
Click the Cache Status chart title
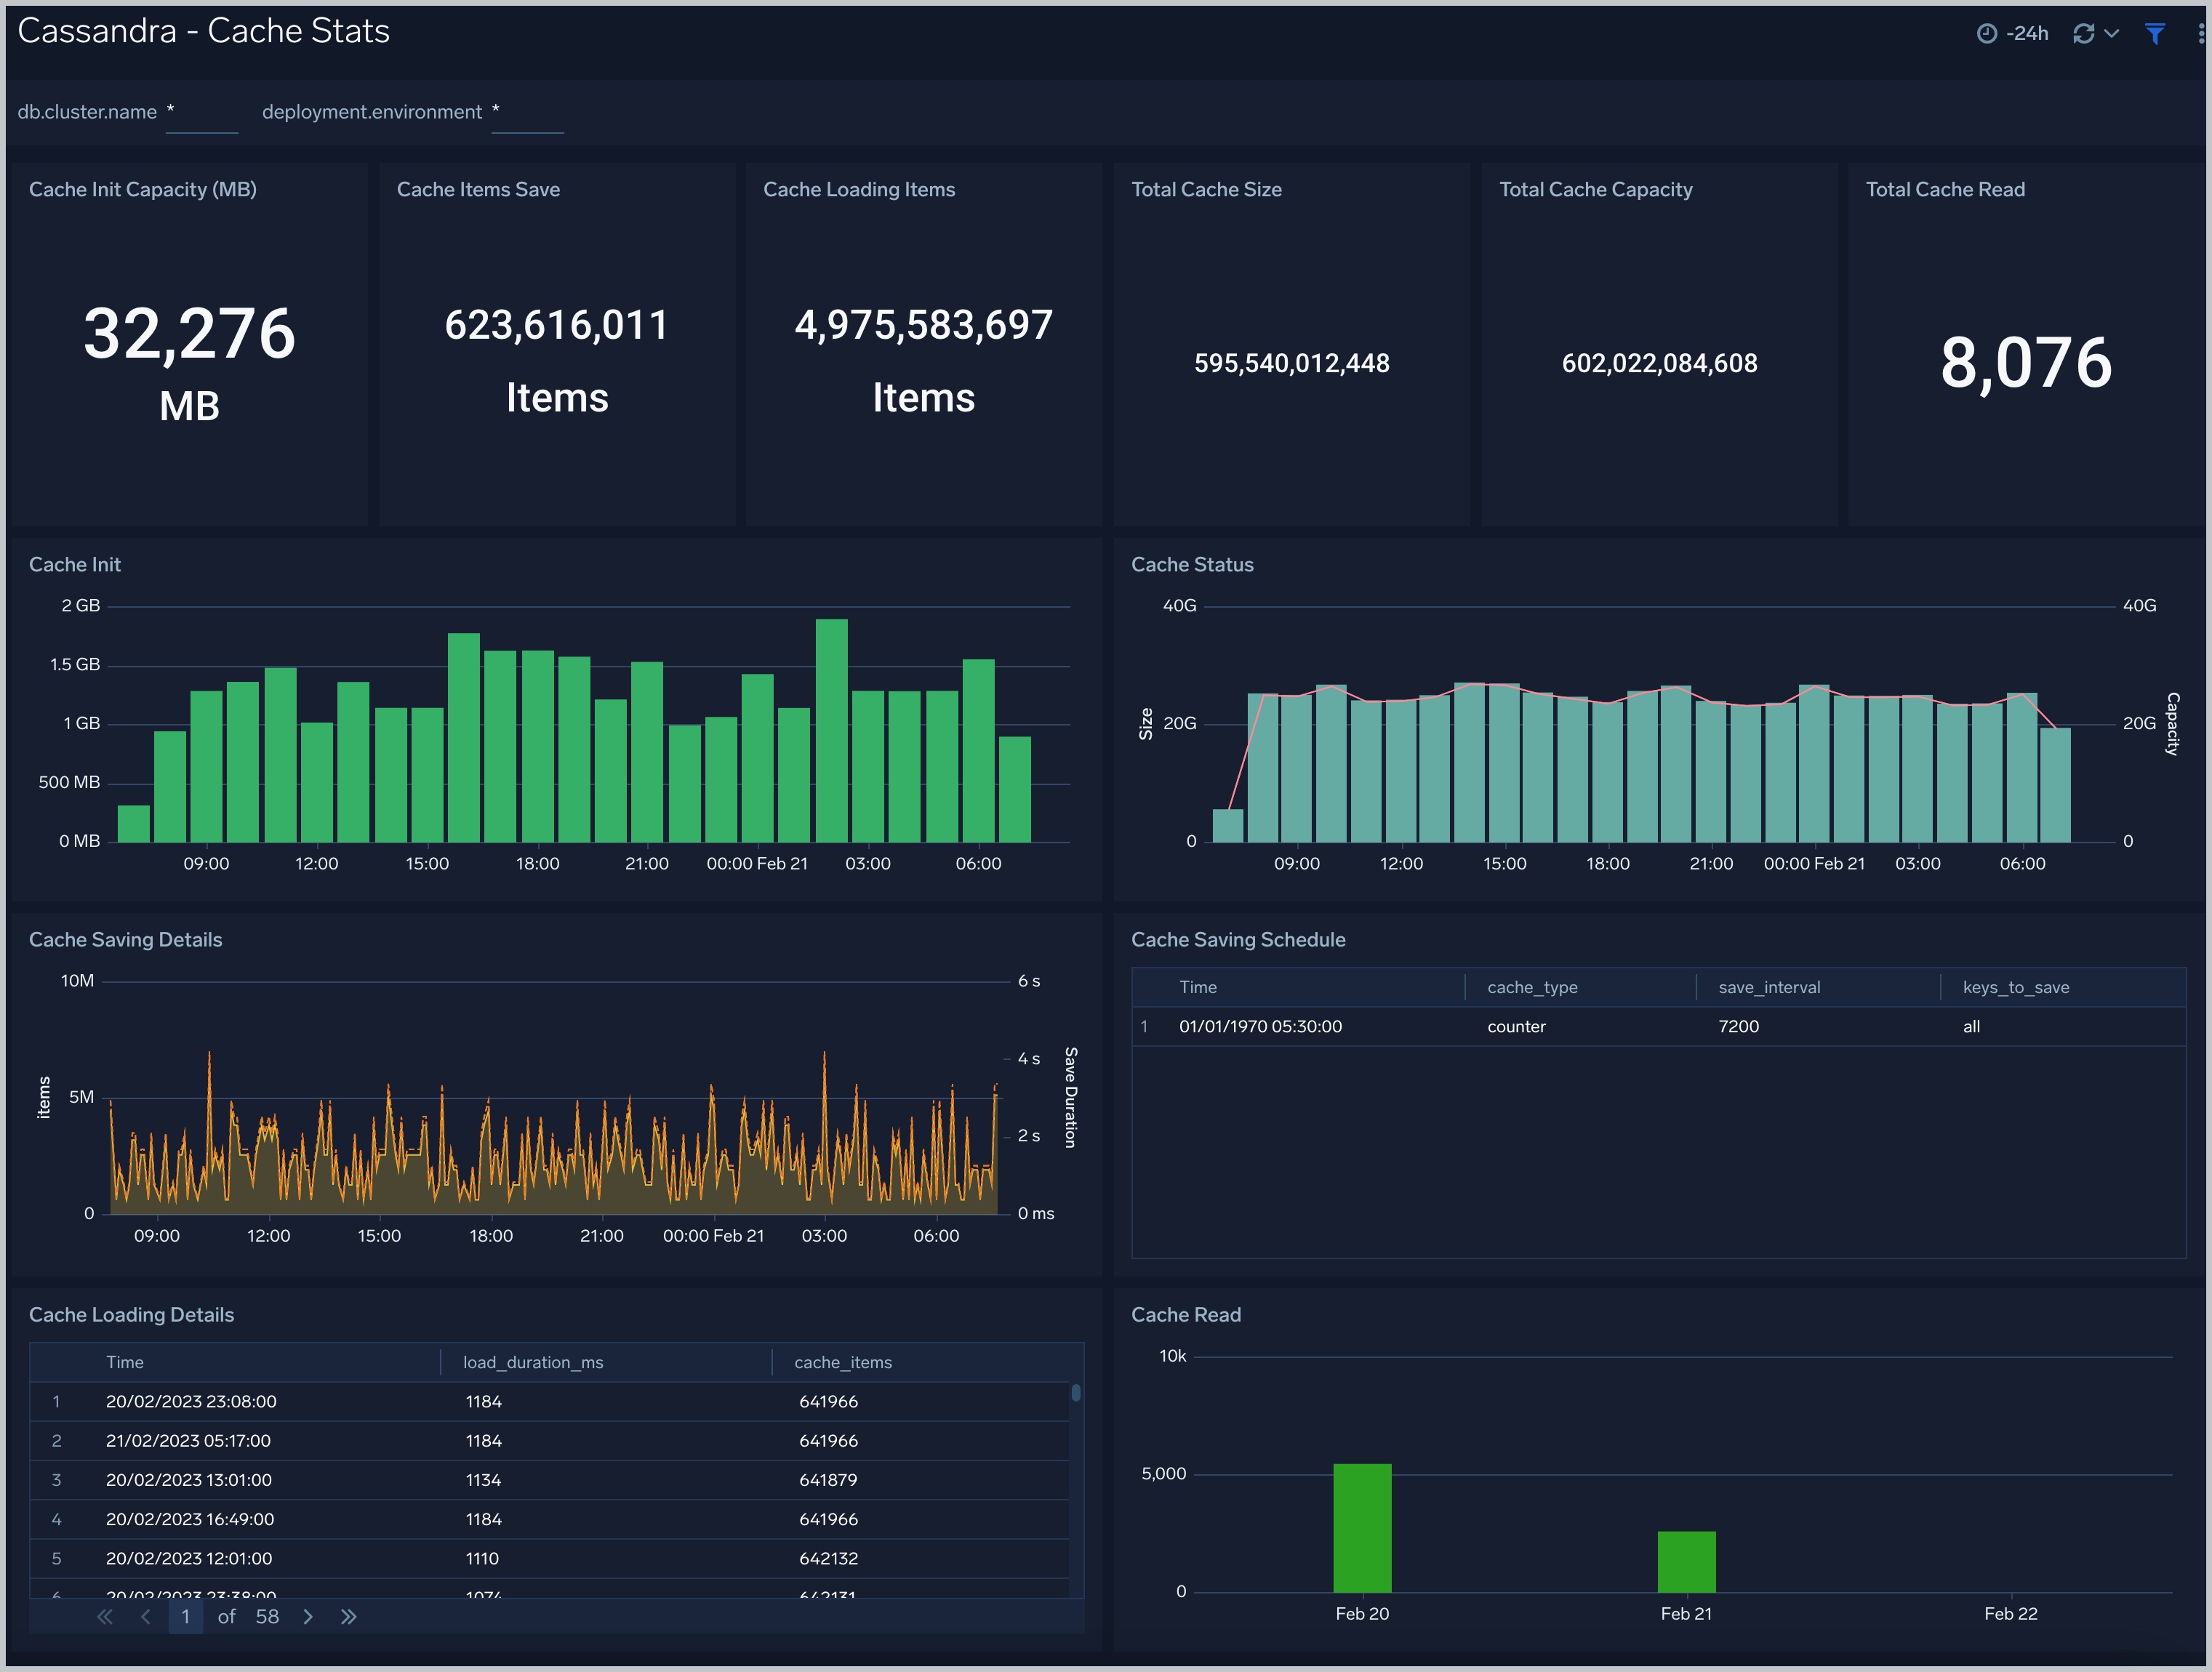[x=1192, y=565]
